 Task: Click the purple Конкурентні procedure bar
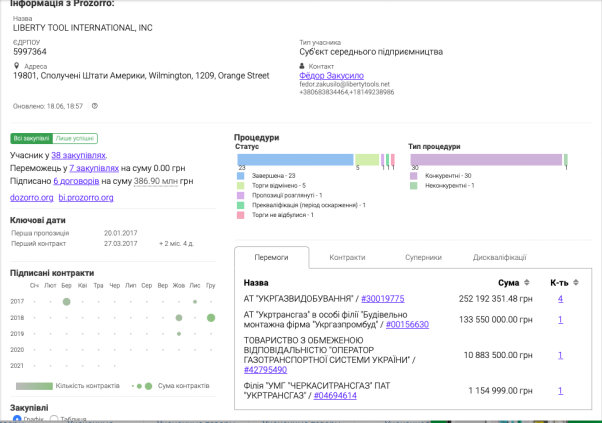point(486,159)
